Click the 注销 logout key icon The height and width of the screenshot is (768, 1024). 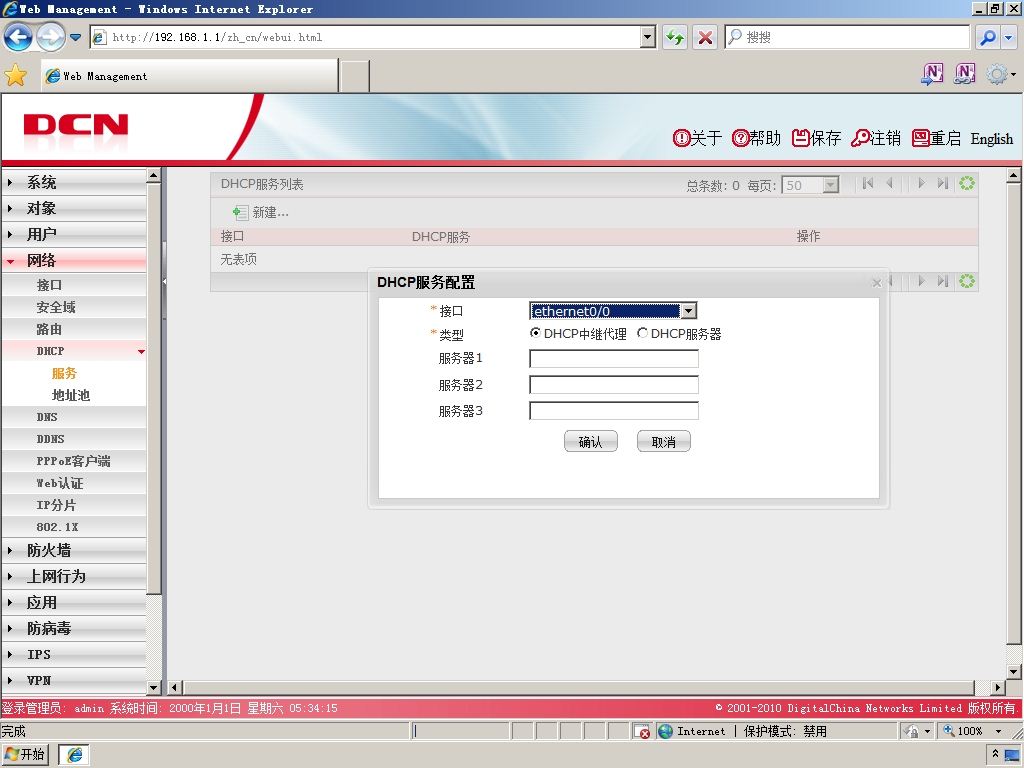click(x=860, y=138)
